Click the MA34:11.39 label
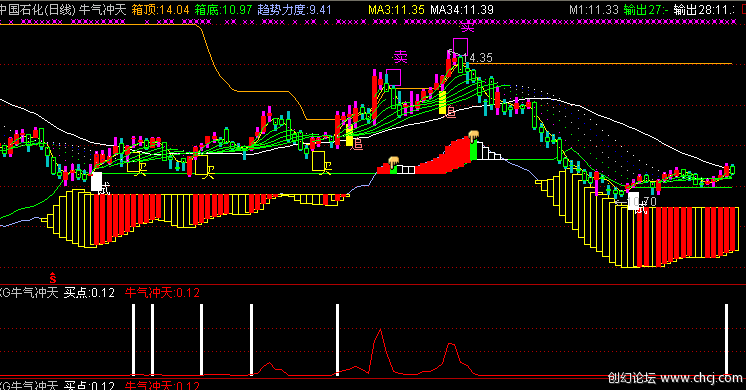 [462, 10]
